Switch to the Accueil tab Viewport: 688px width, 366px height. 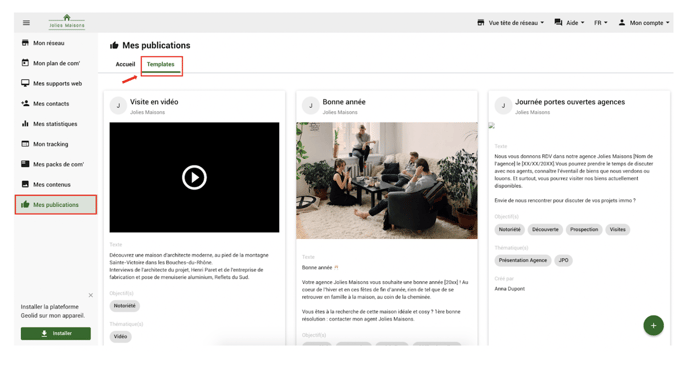point(125,64)
